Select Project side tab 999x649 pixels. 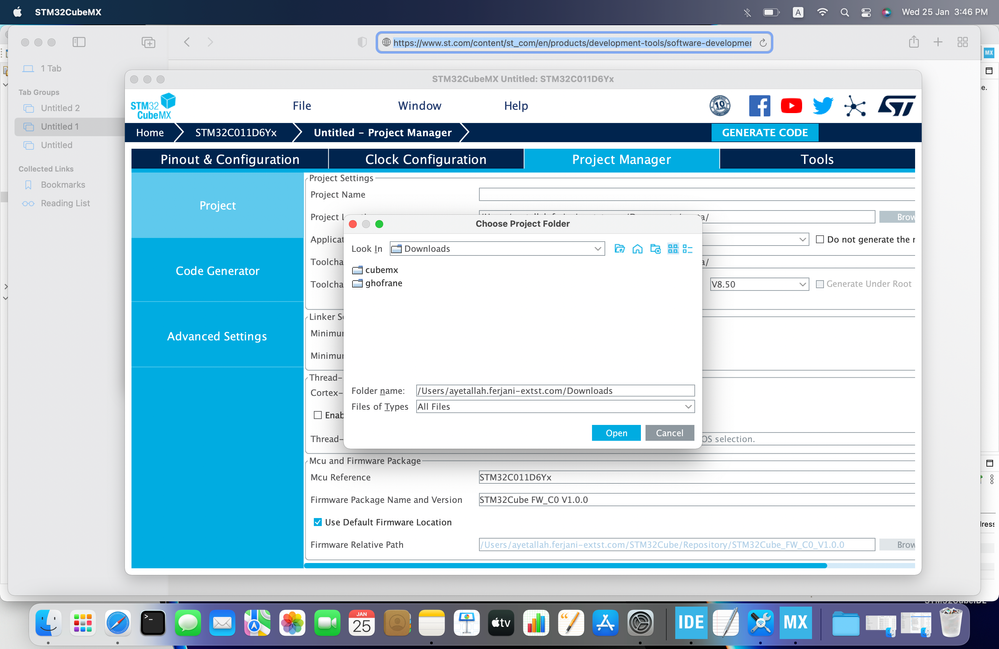[x=217, y=205]
